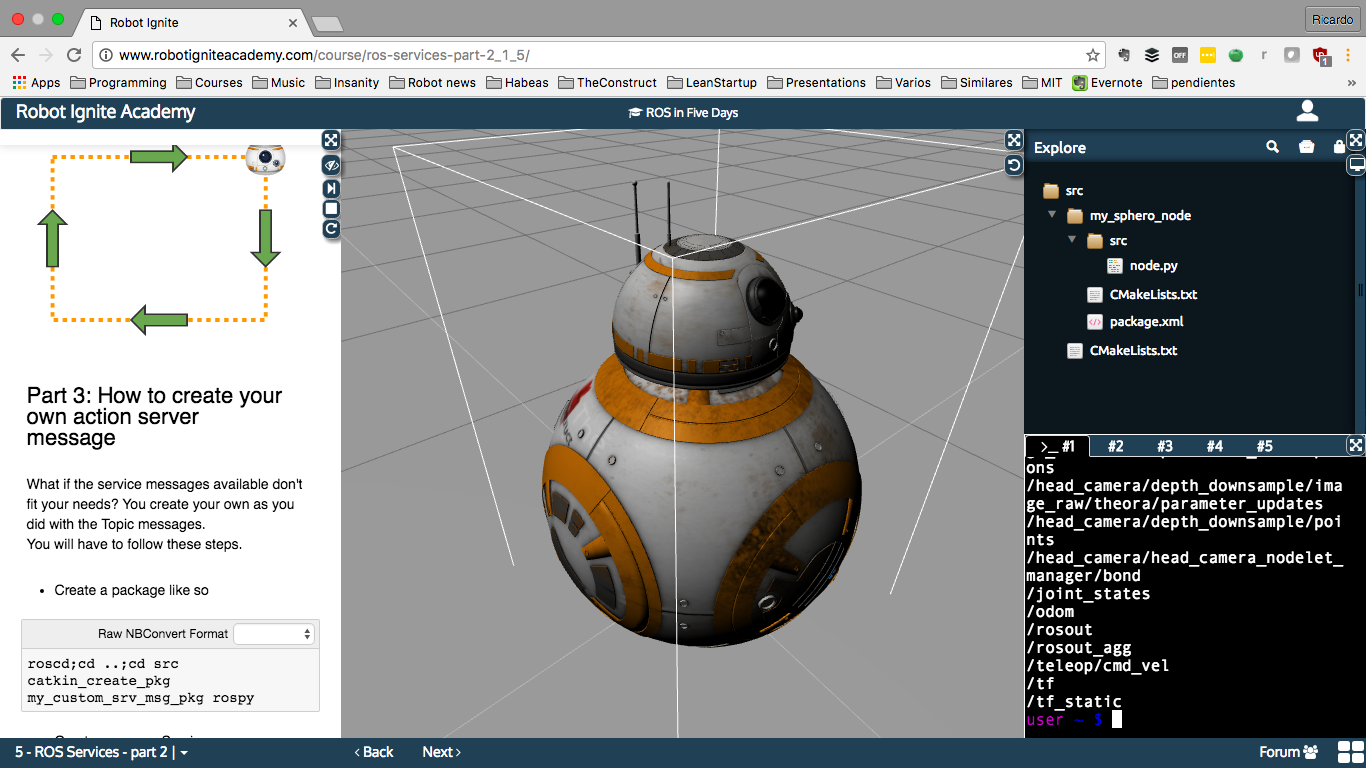Maximize the Explore file panel
The image size is (1366, 768).
pos(1356,140)
